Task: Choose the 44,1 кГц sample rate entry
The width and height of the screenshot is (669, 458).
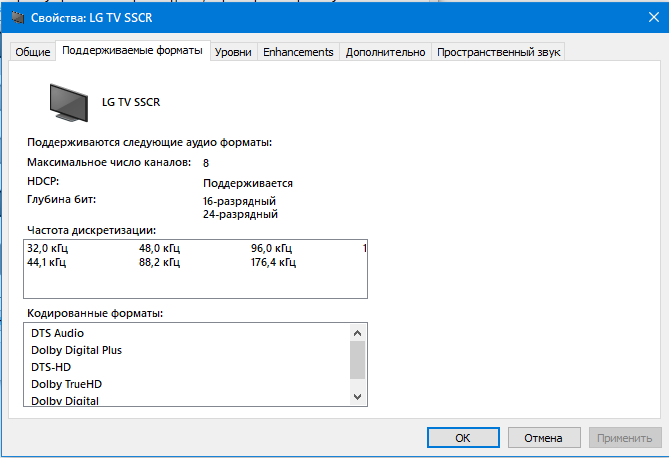Action: click(47, 263)
